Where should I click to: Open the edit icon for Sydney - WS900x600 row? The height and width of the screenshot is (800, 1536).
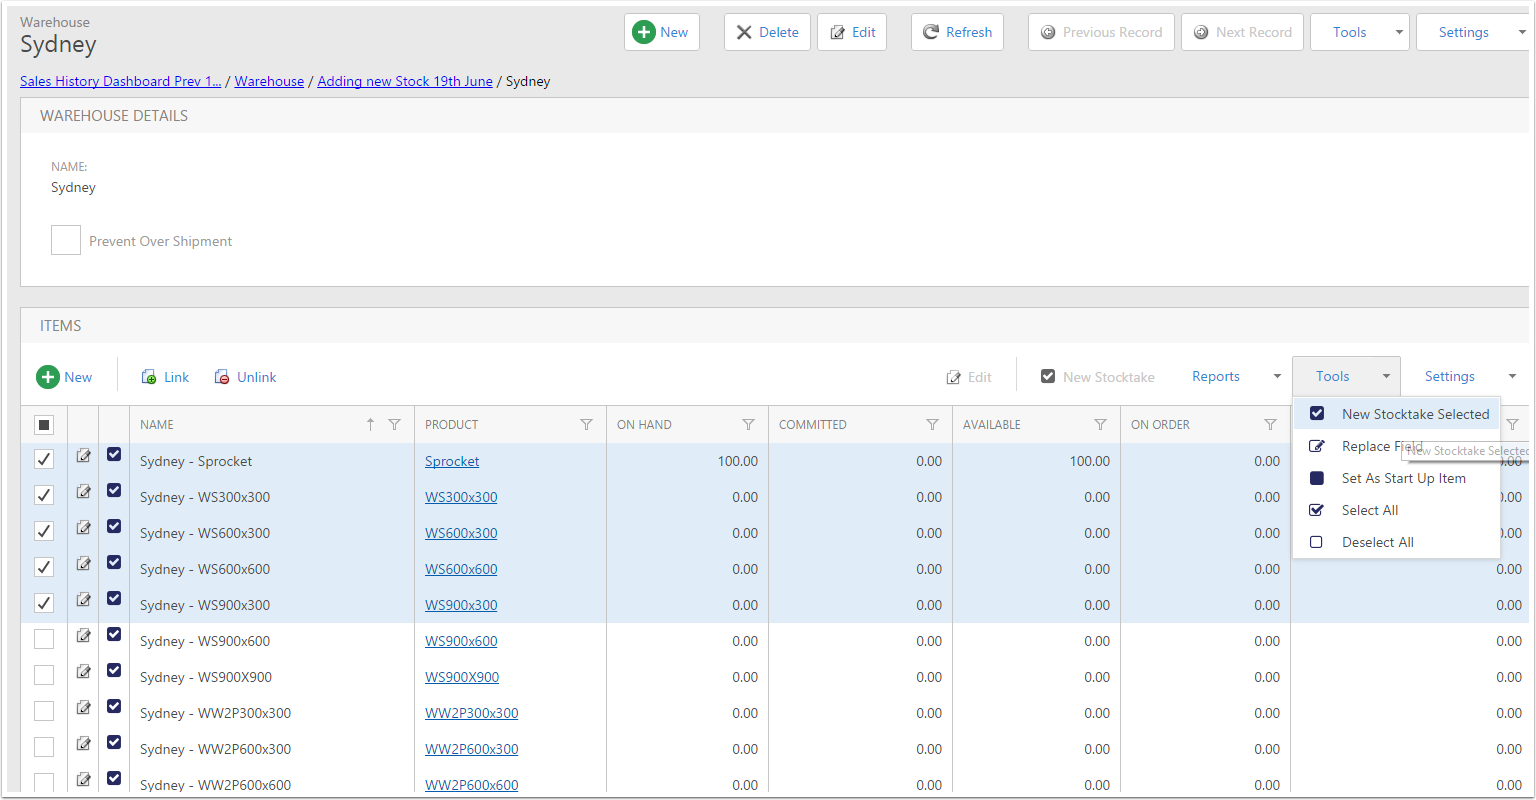[84, 636]
